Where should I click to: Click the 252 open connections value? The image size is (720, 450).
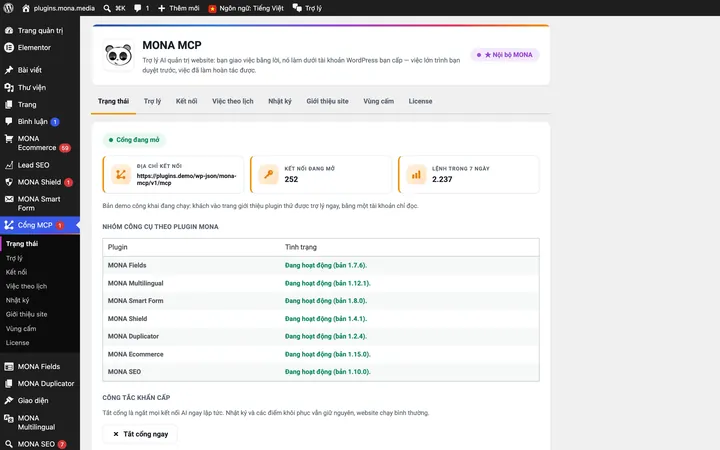pos(291,179)
